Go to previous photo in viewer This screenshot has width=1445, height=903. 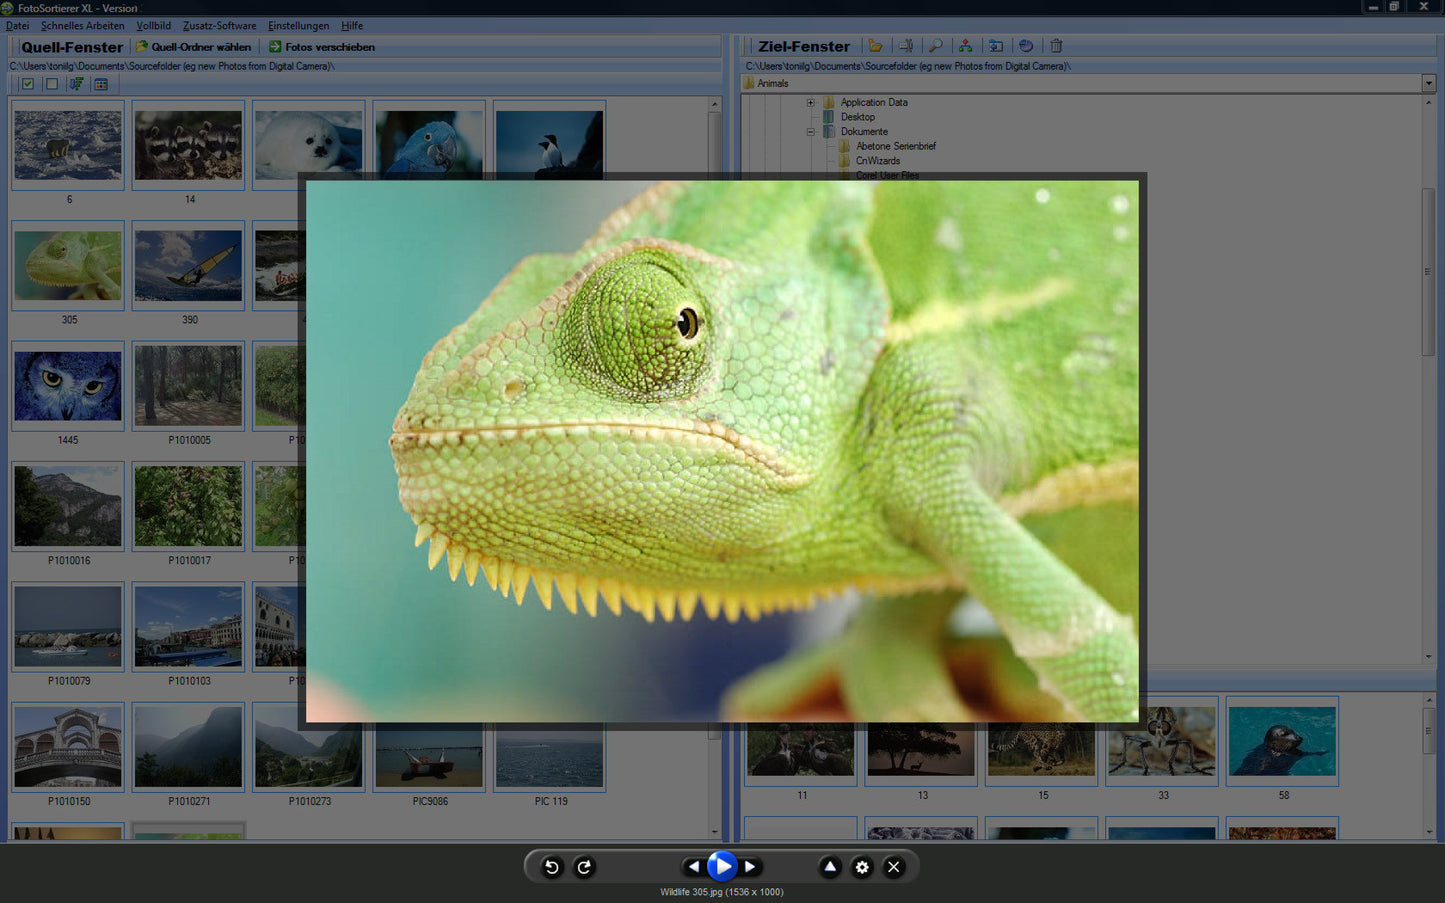coord(694,867)
